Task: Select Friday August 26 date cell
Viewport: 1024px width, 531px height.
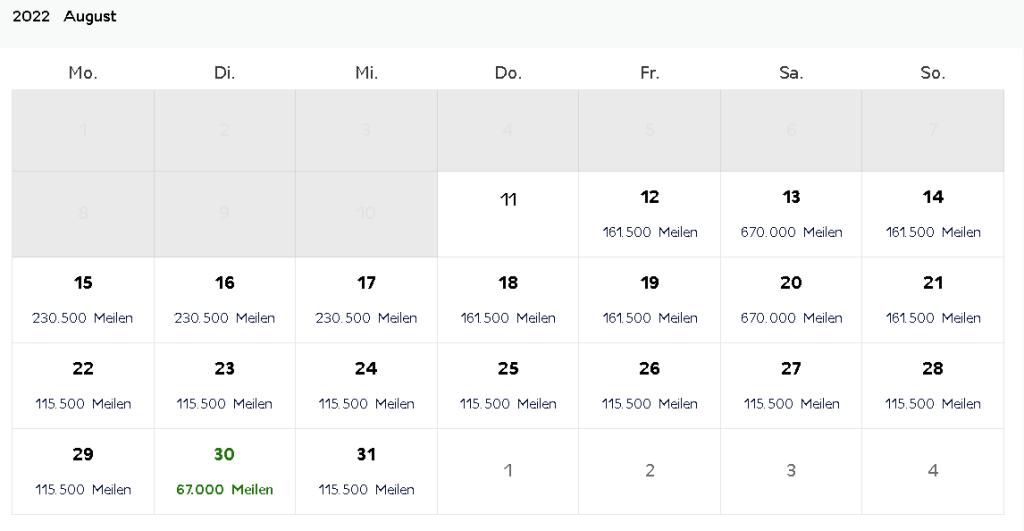Action: [x=650, y=386]
